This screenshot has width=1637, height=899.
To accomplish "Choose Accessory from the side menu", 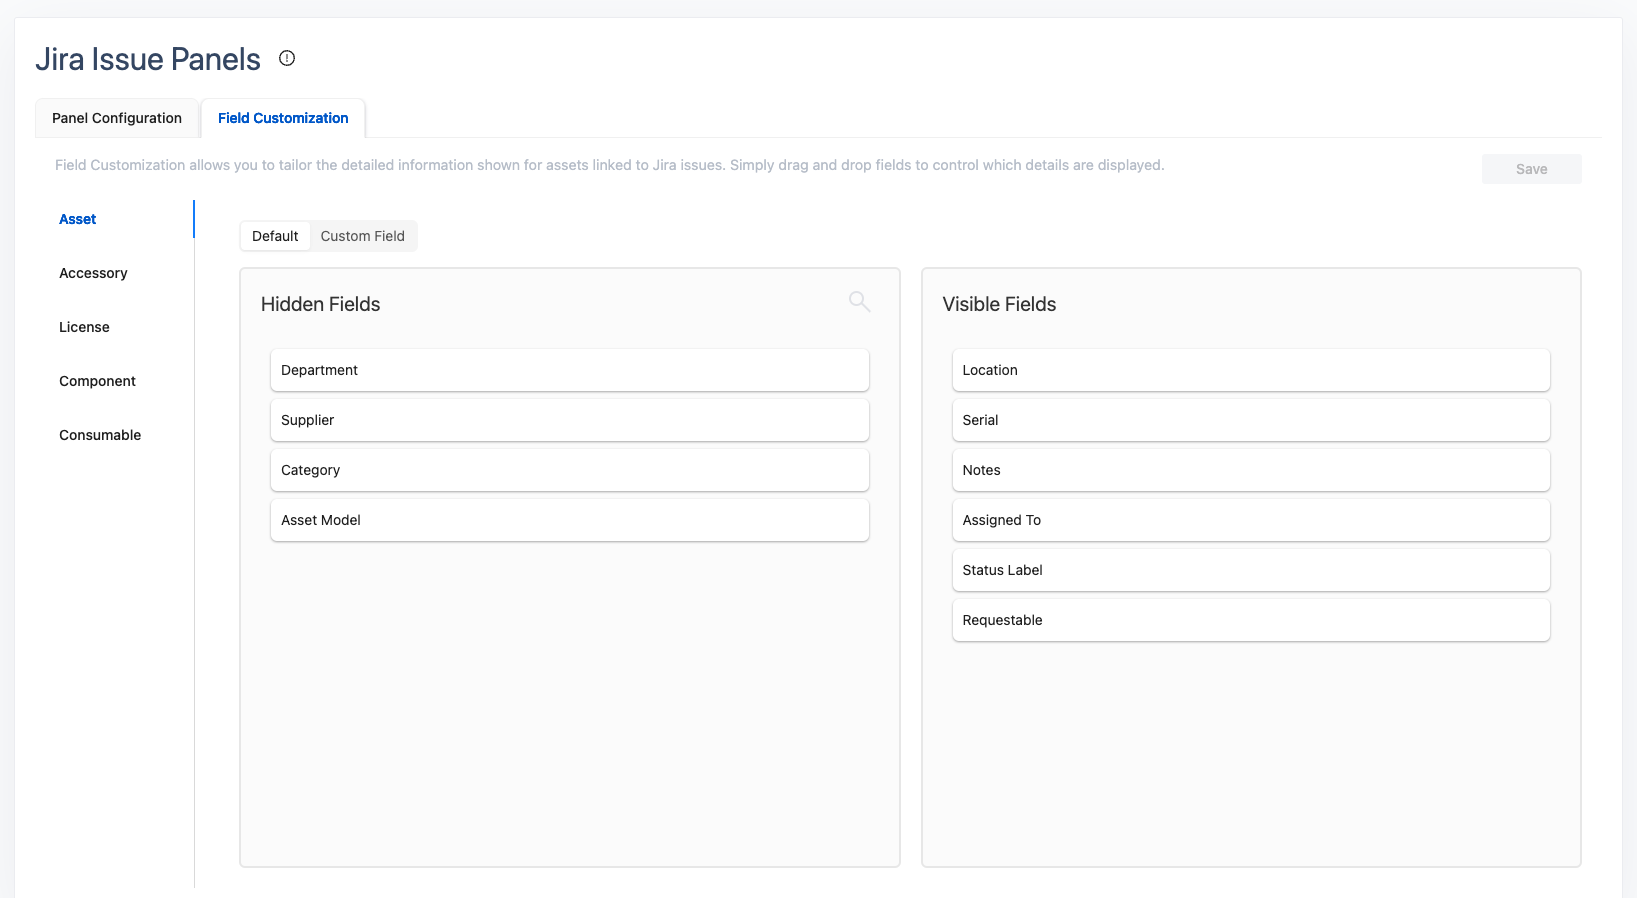I will point(93,273).
